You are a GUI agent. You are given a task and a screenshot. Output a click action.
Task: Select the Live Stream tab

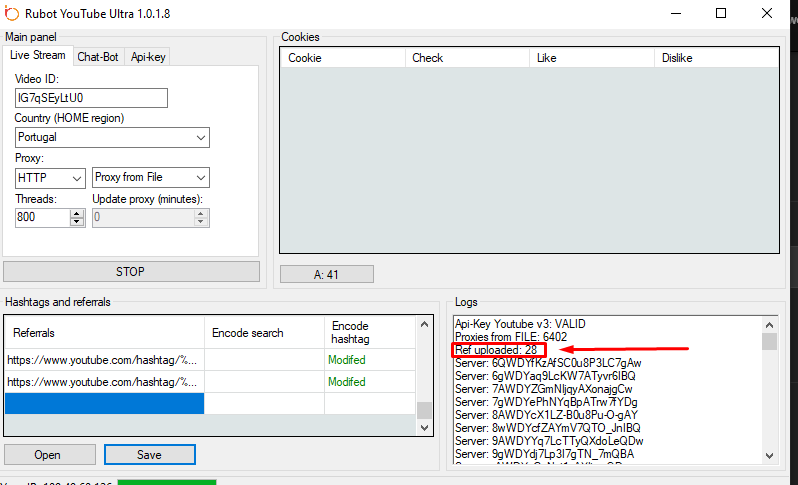pyautogui.click(x=38, y=56)
